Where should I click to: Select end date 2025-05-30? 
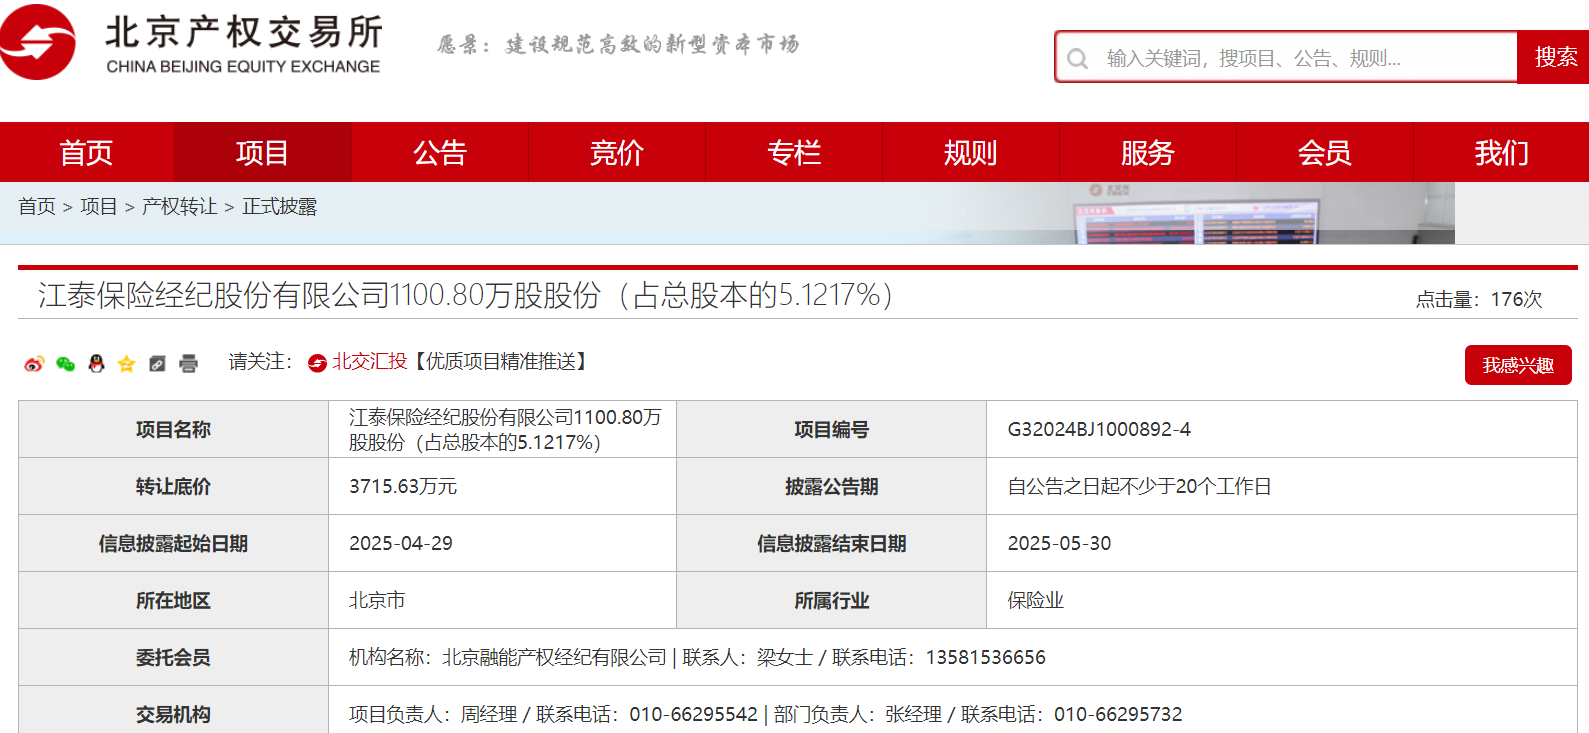tap(1059, 543)
